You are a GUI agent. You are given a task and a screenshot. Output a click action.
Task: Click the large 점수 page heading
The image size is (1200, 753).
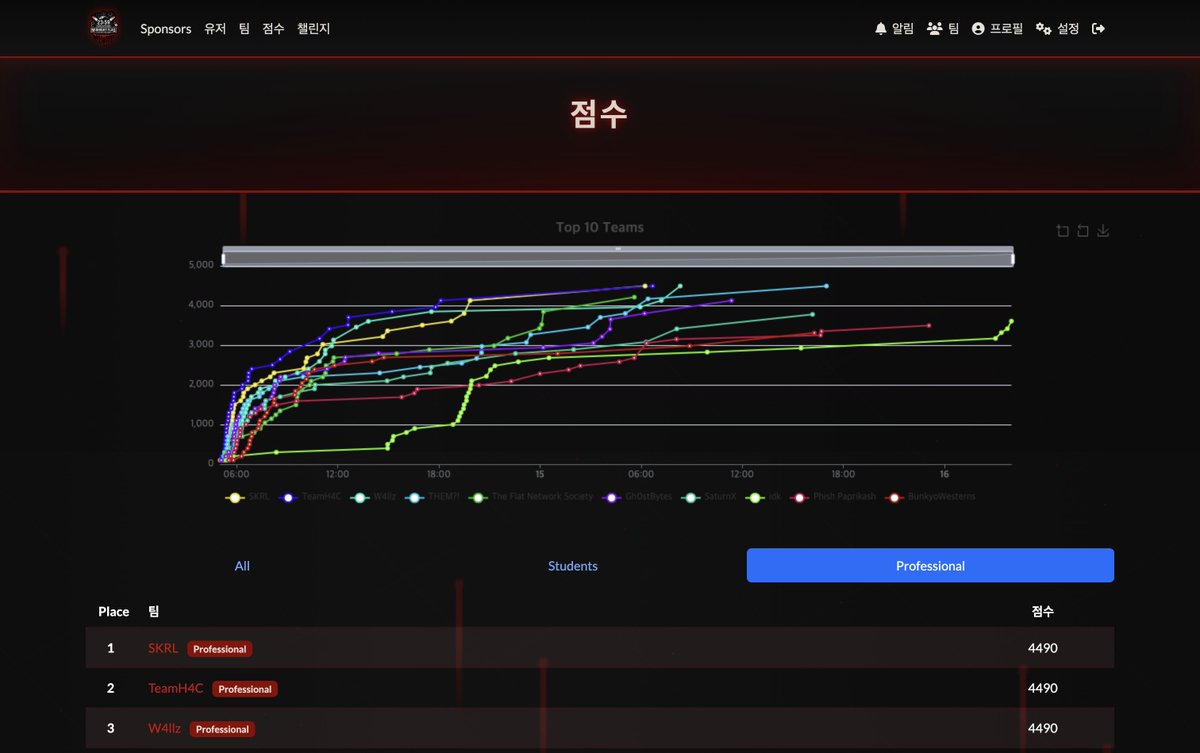tap(599, 115)
